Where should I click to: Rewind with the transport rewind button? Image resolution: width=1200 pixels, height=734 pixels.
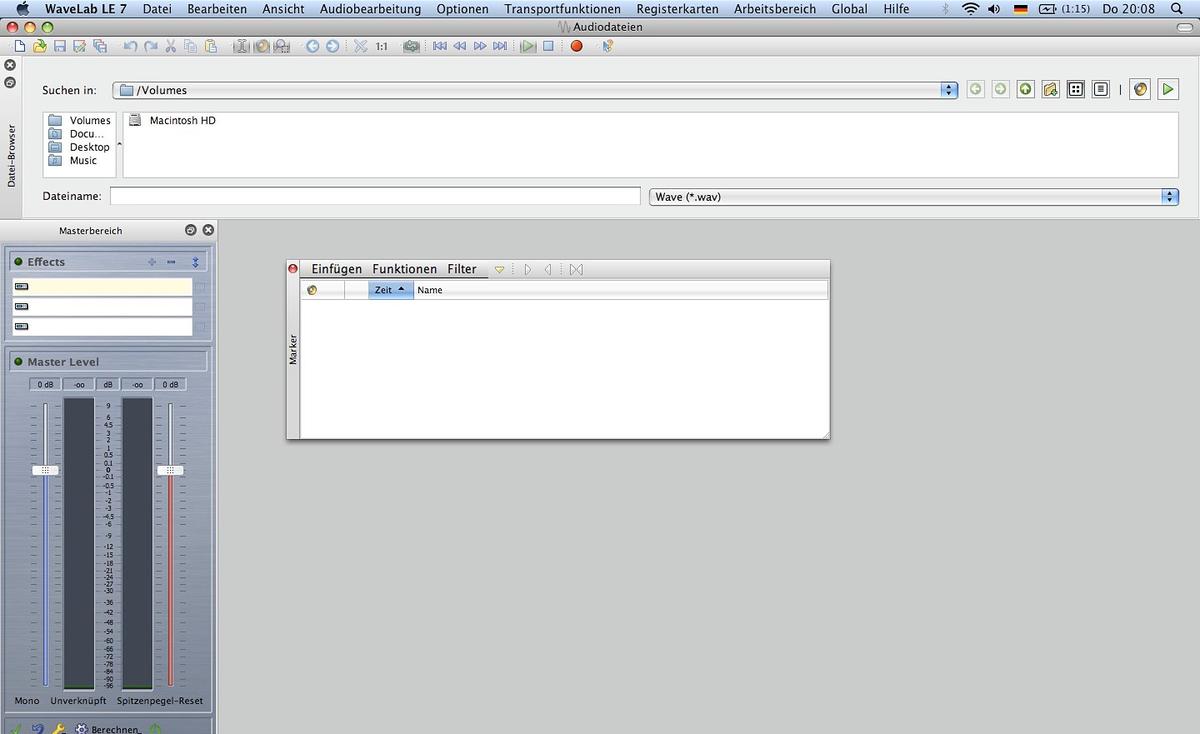(x=460, y=46)
